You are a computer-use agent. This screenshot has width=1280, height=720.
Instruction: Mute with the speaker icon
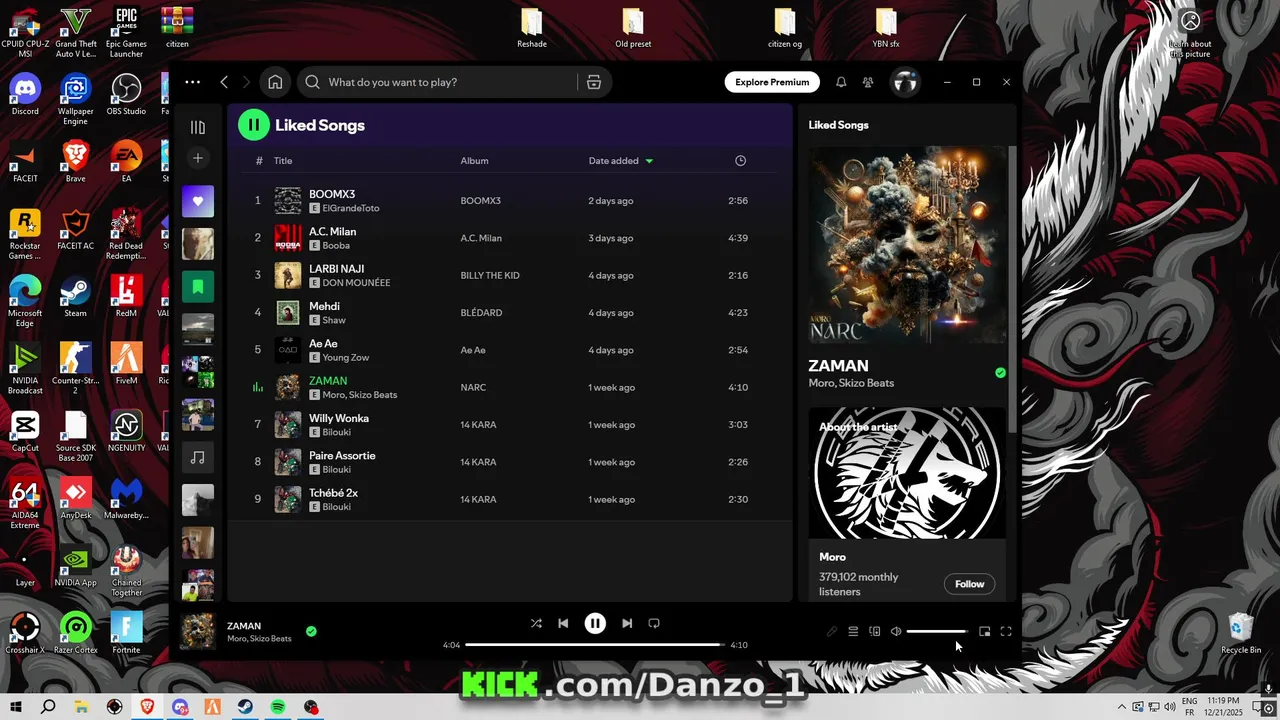896,631
